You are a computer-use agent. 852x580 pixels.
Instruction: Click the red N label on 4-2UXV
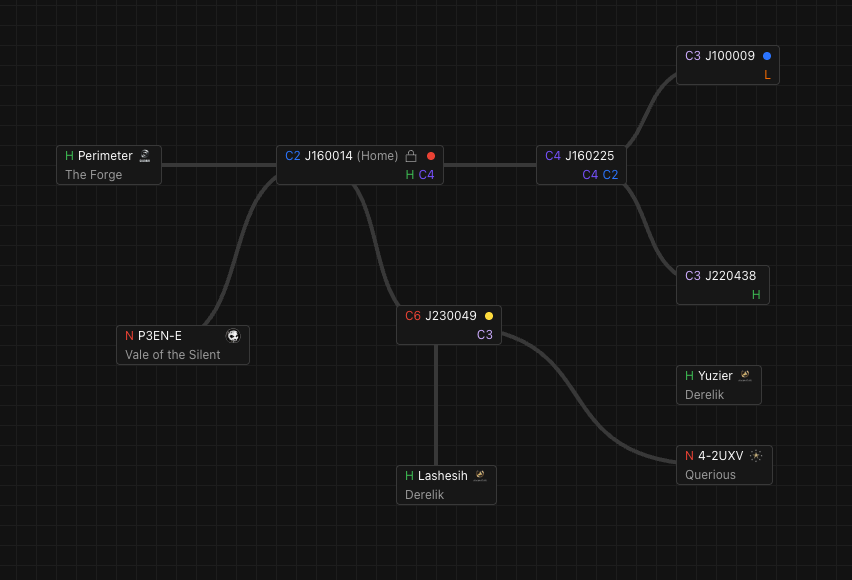click(x=689, y=456)
